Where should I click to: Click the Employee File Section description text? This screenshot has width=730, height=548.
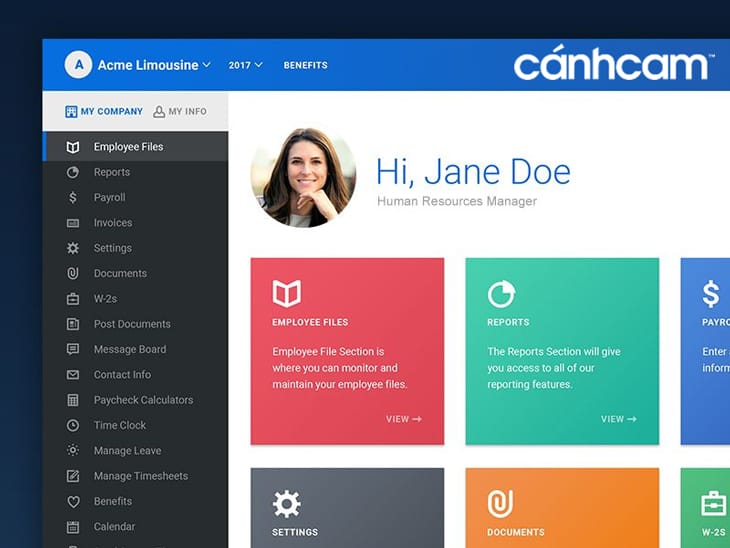(340, 368)
